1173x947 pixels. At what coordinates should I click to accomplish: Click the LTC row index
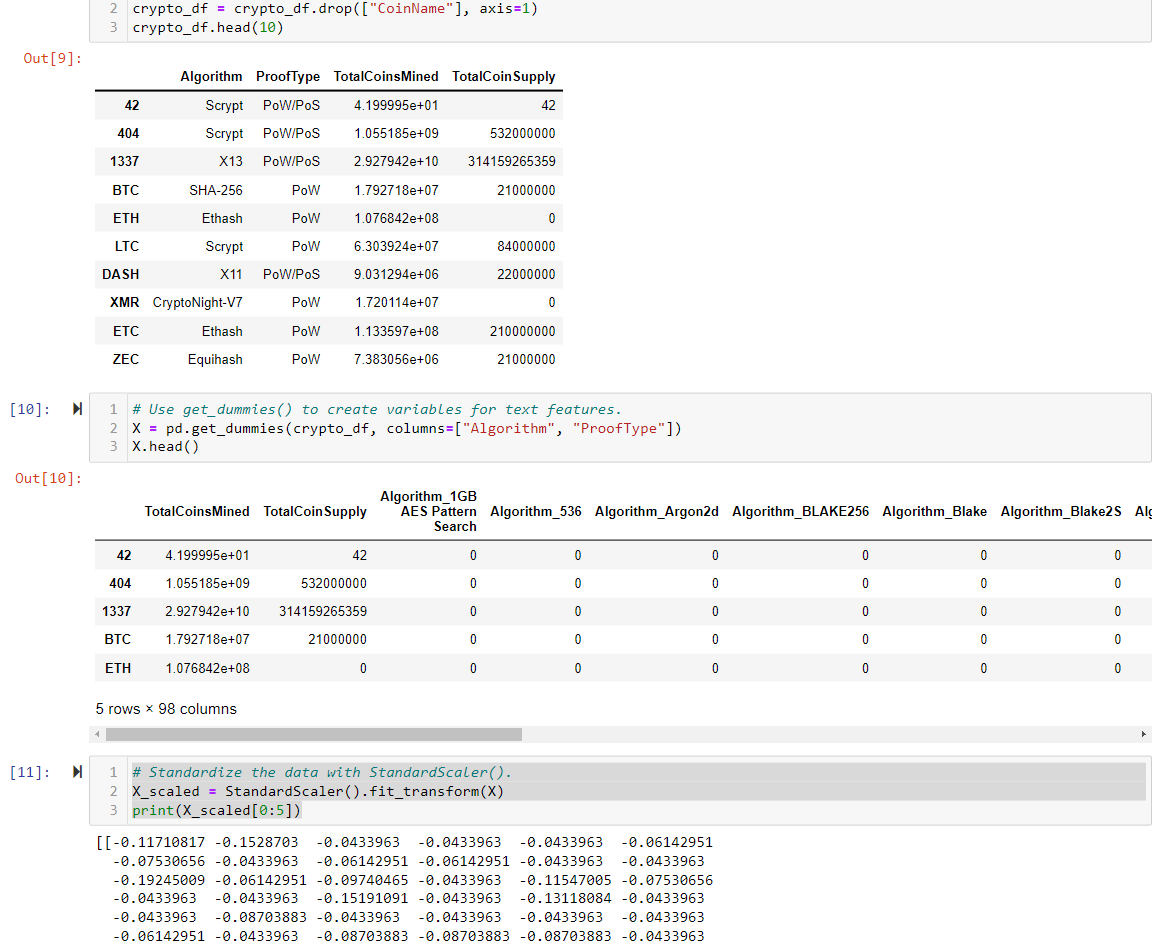[x=126, y=246]
